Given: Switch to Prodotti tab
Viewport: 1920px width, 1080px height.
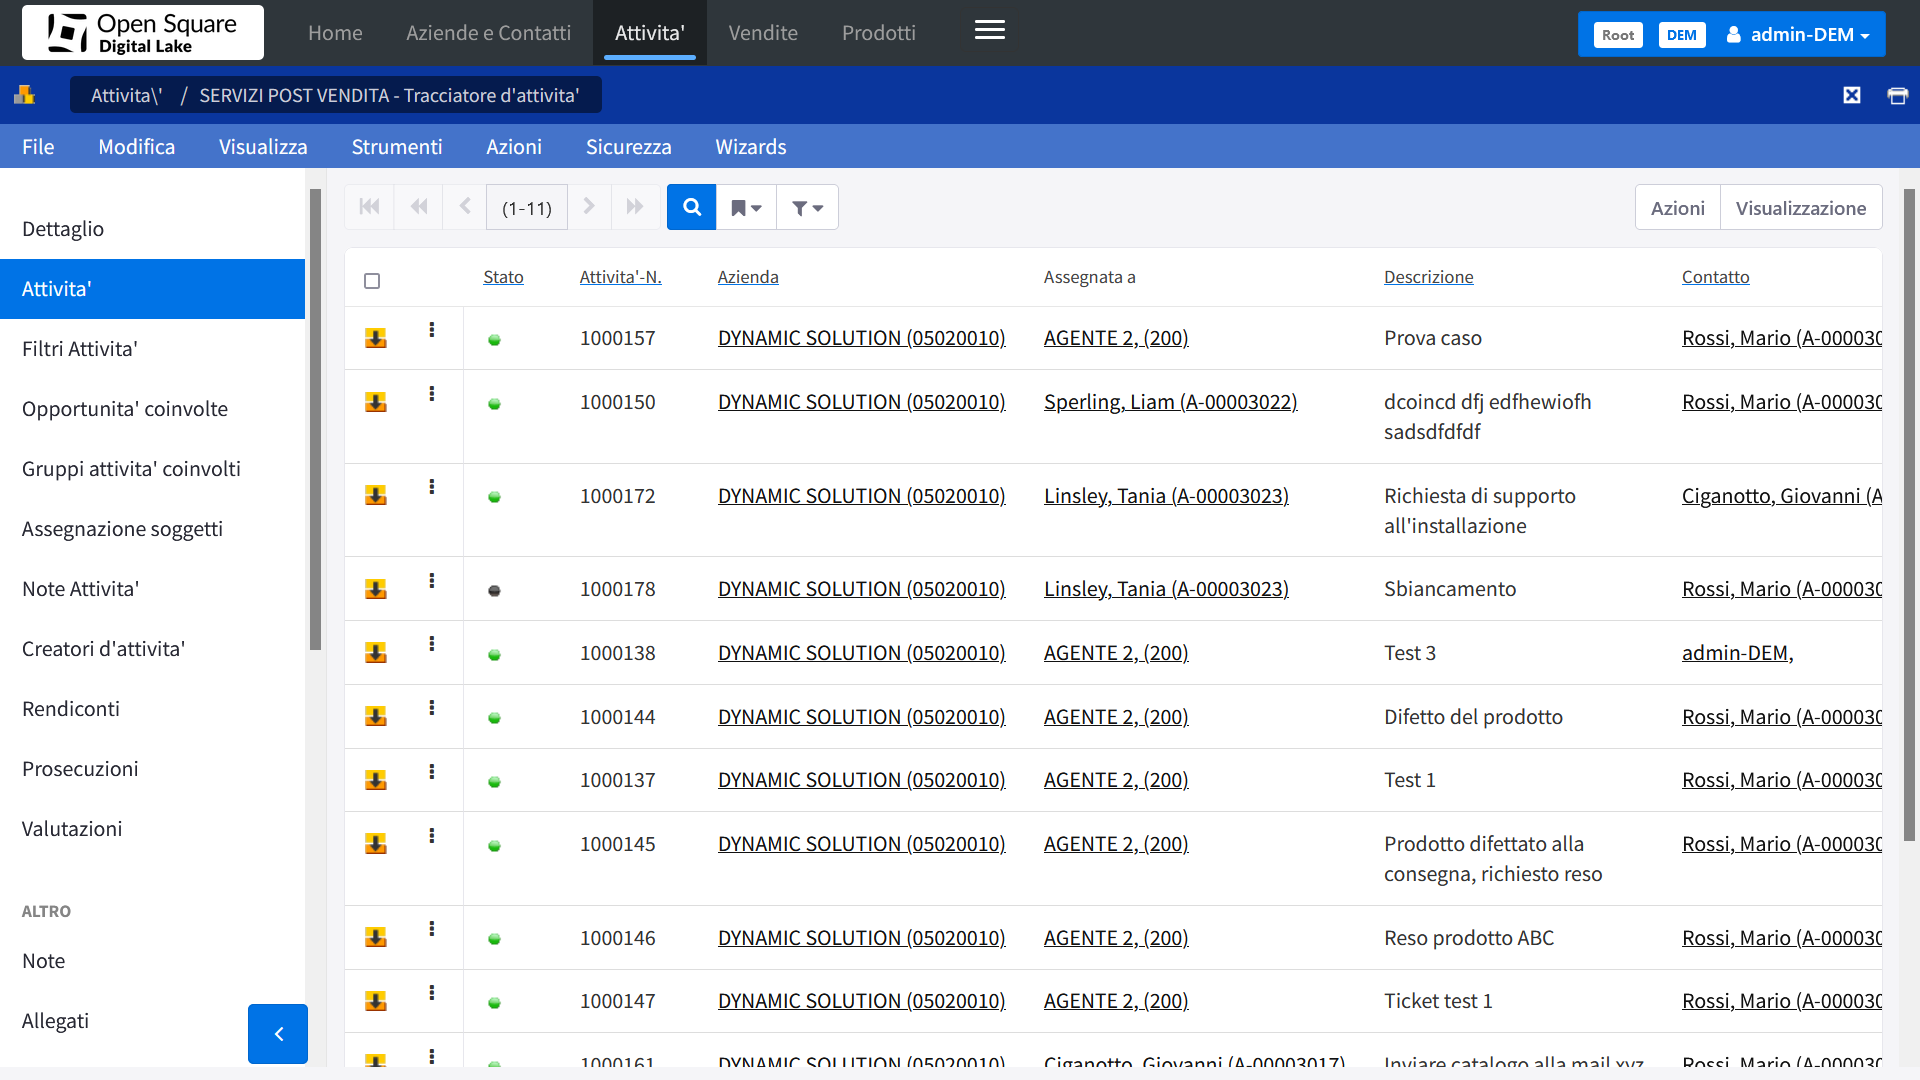Looking at the screenshot, I should click(x=878, y=33).
